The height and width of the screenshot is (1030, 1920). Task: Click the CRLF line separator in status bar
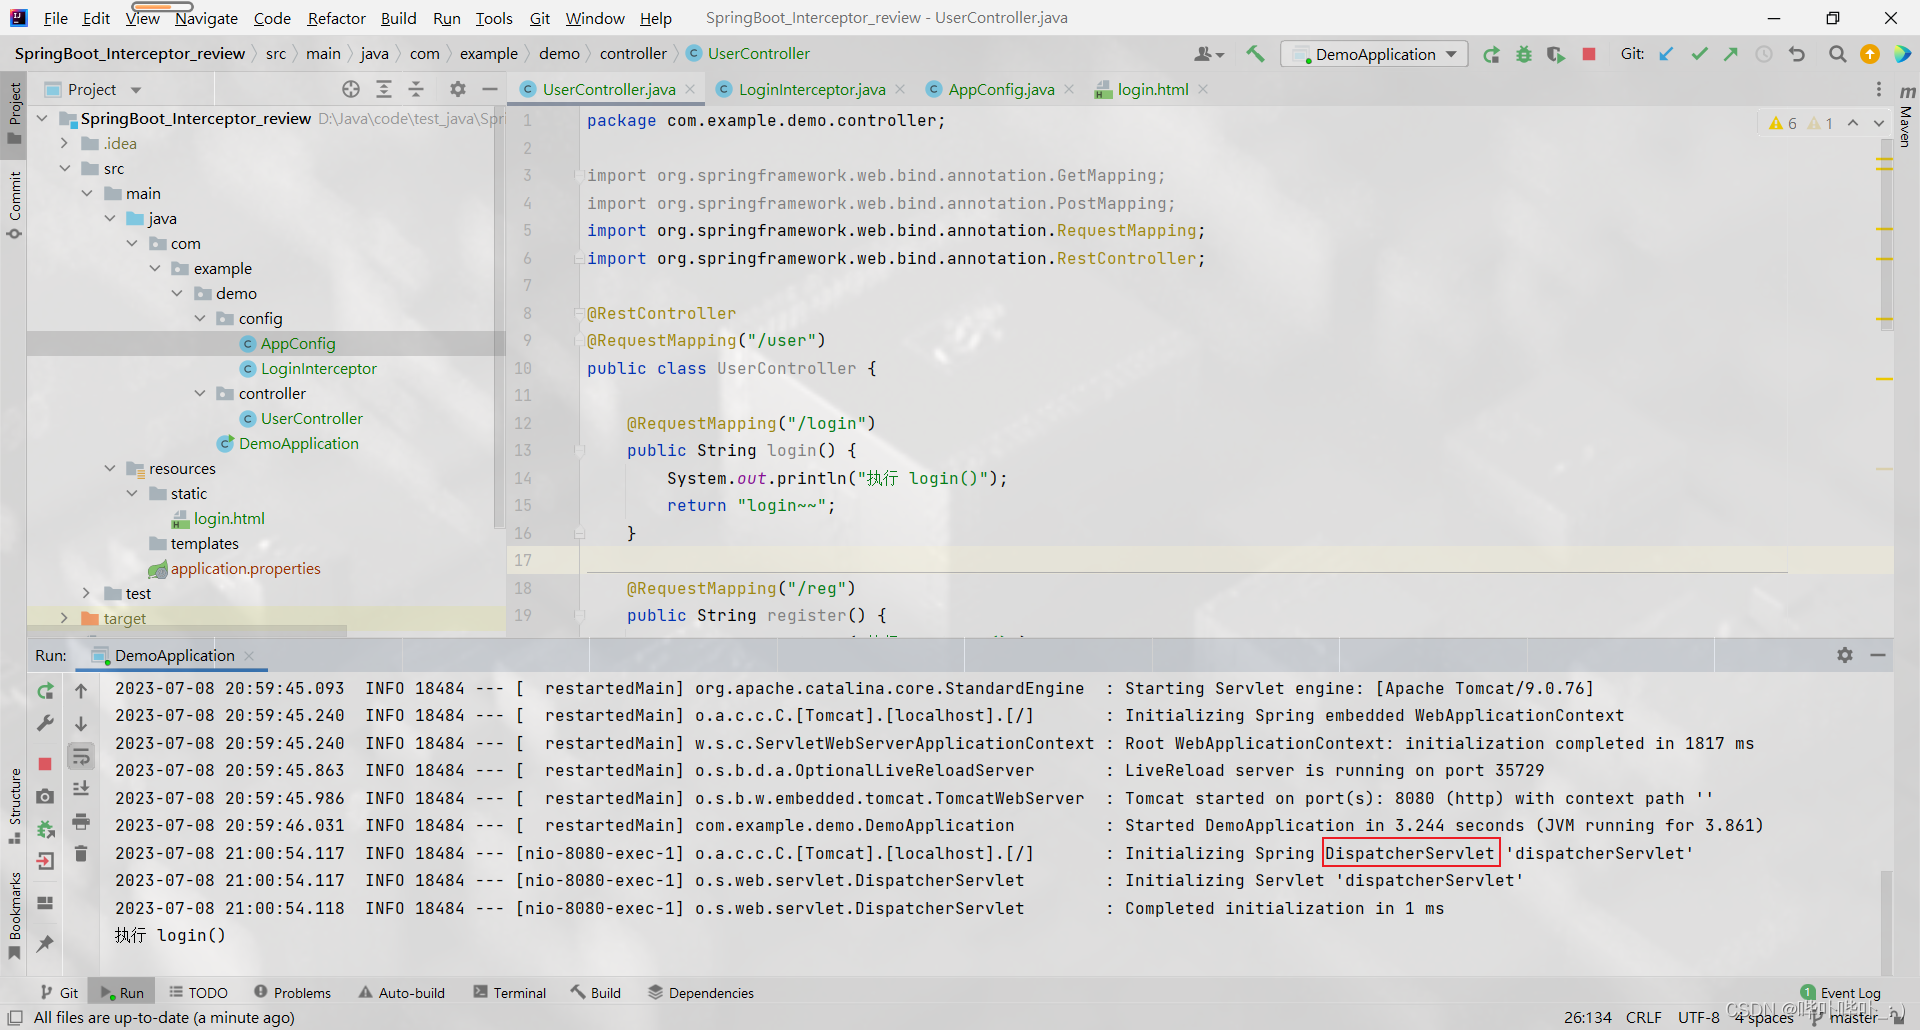coord(1644,1017)
